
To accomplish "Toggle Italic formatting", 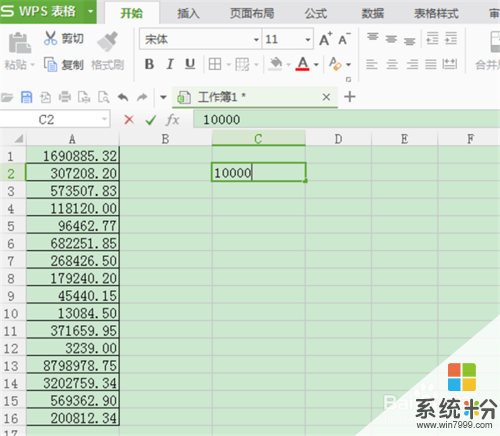I will pyautogui.click(x=170, y=64).
